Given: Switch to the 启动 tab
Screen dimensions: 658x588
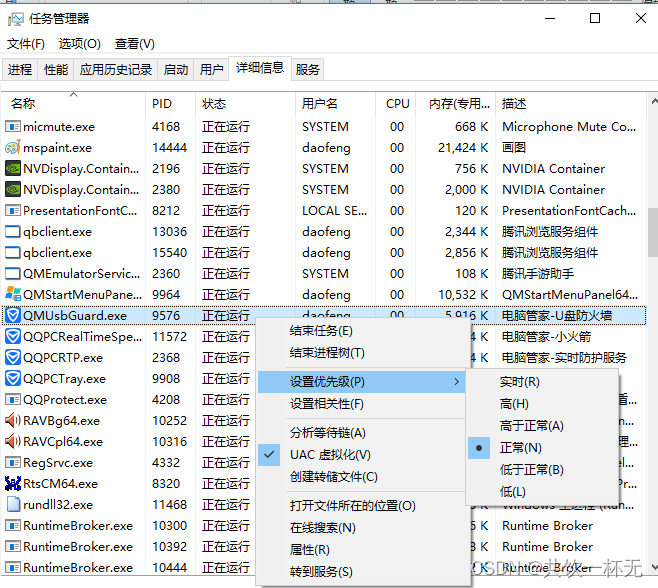Looking at the screenshot, I should [175, 69].
